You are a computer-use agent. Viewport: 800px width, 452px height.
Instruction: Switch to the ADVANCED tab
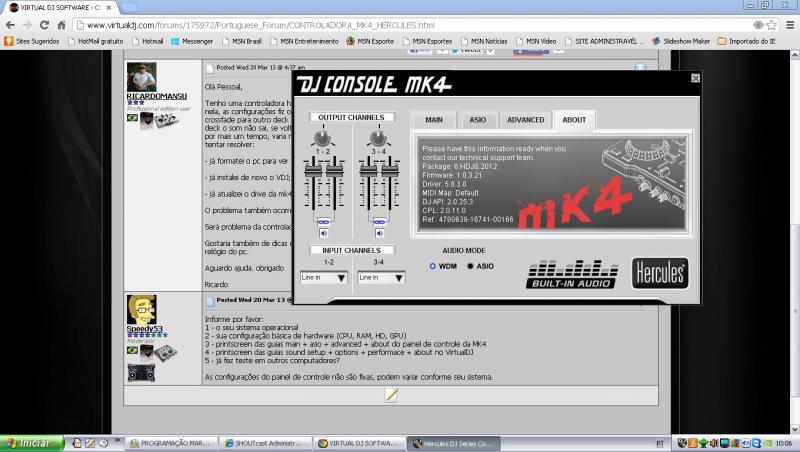526,120
